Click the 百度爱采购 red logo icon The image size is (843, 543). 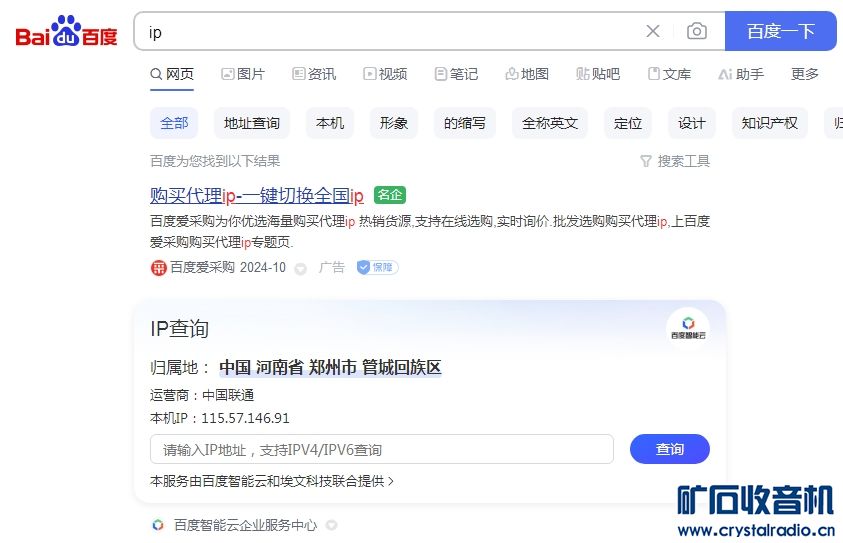(x=159, y=268)
